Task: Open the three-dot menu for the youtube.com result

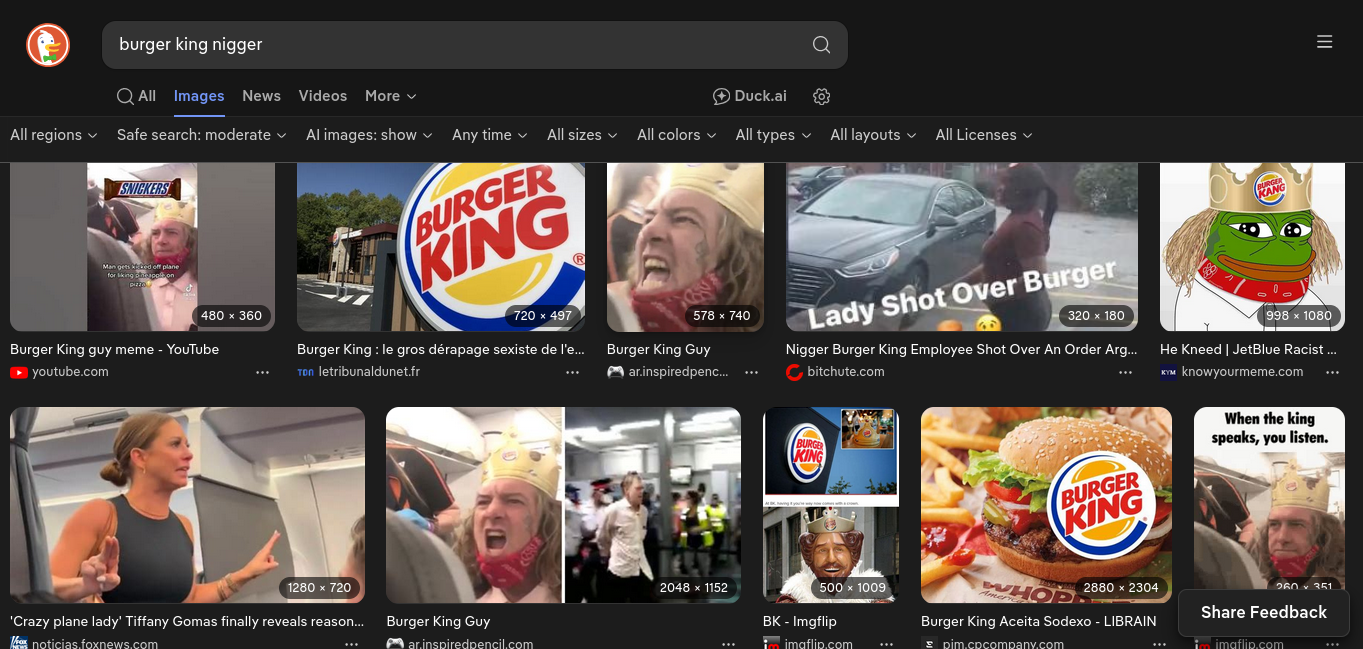Action: click(x=262, y=372)
